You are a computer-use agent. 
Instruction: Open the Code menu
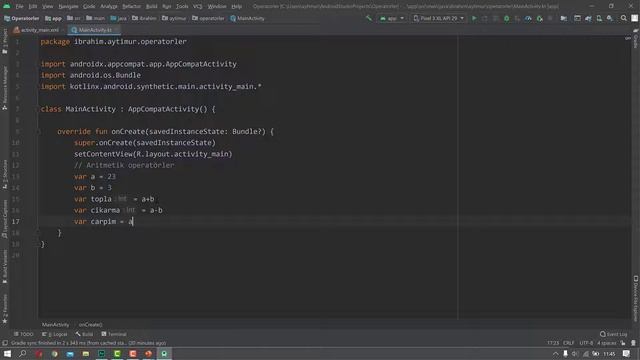89,7
